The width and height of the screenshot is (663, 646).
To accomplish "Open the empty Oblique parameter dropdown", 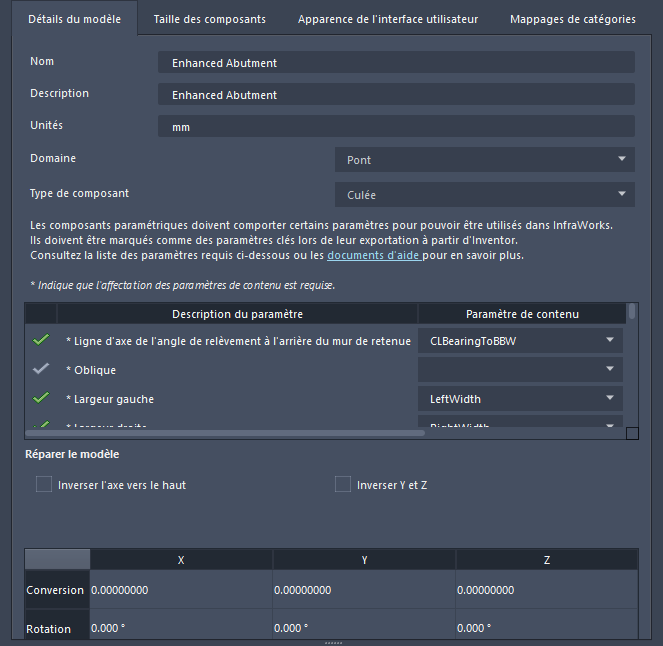I will pos(520,370).
